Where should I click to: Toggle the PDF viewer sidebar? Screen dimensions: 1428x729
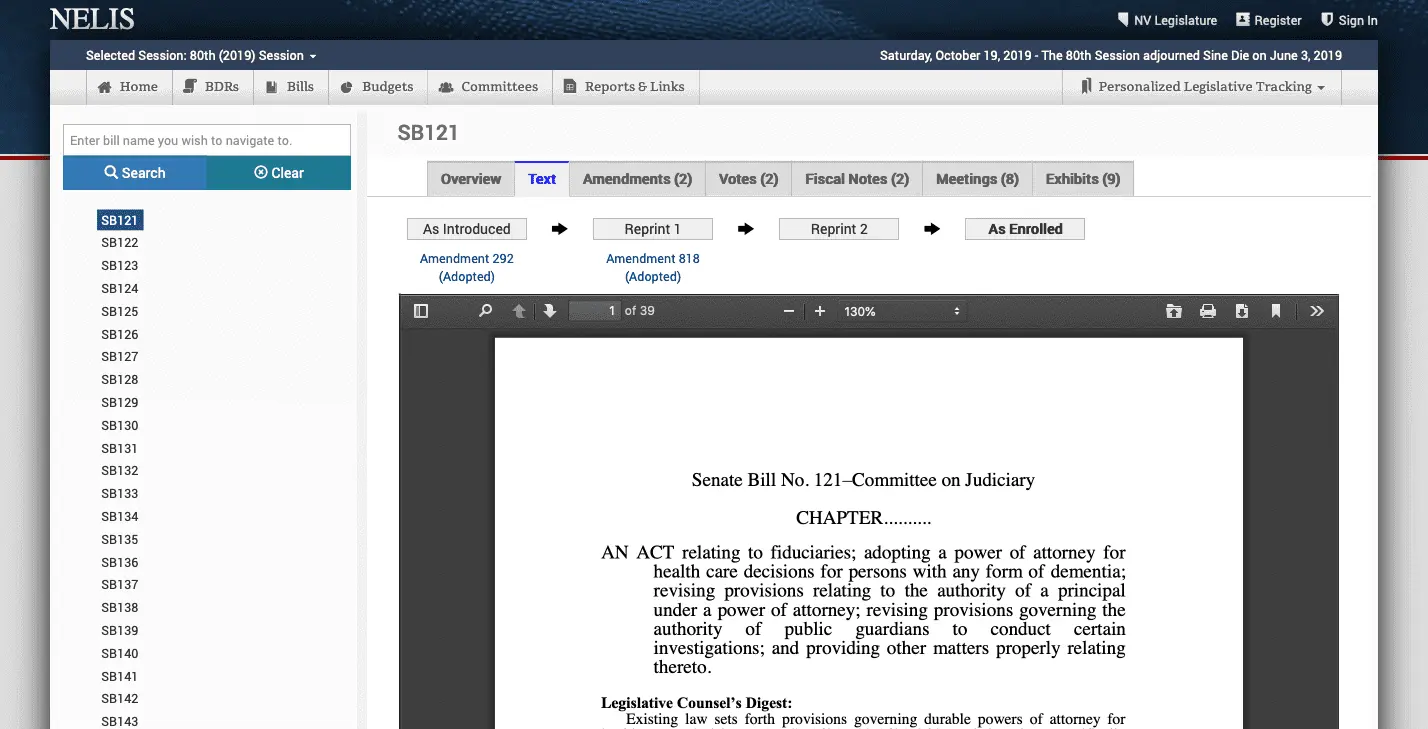(421, 311)
